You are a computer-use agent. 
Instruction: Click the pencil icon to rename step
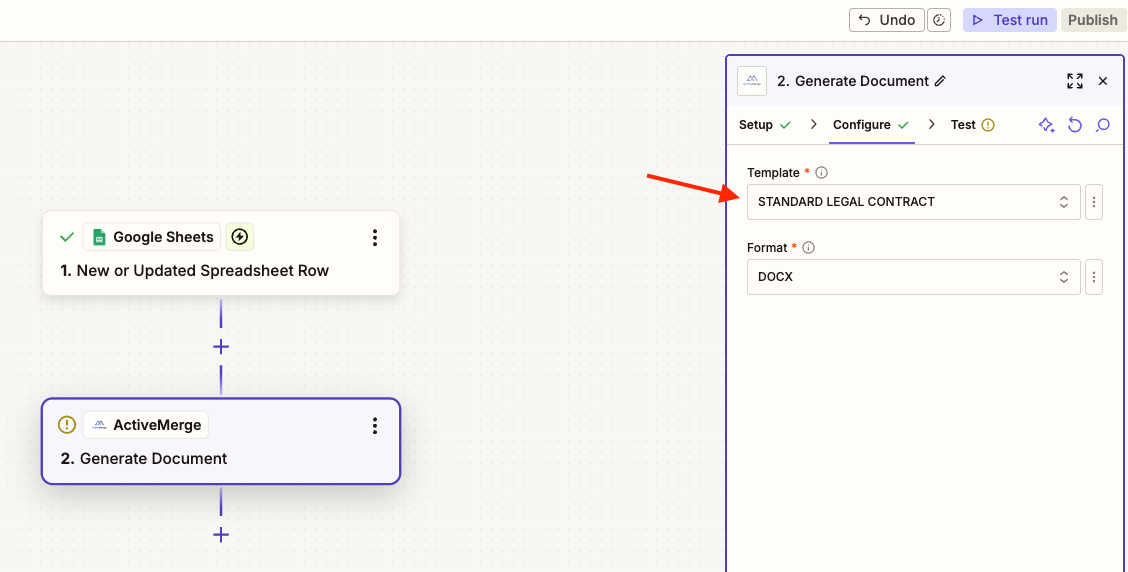click(940, 81)
